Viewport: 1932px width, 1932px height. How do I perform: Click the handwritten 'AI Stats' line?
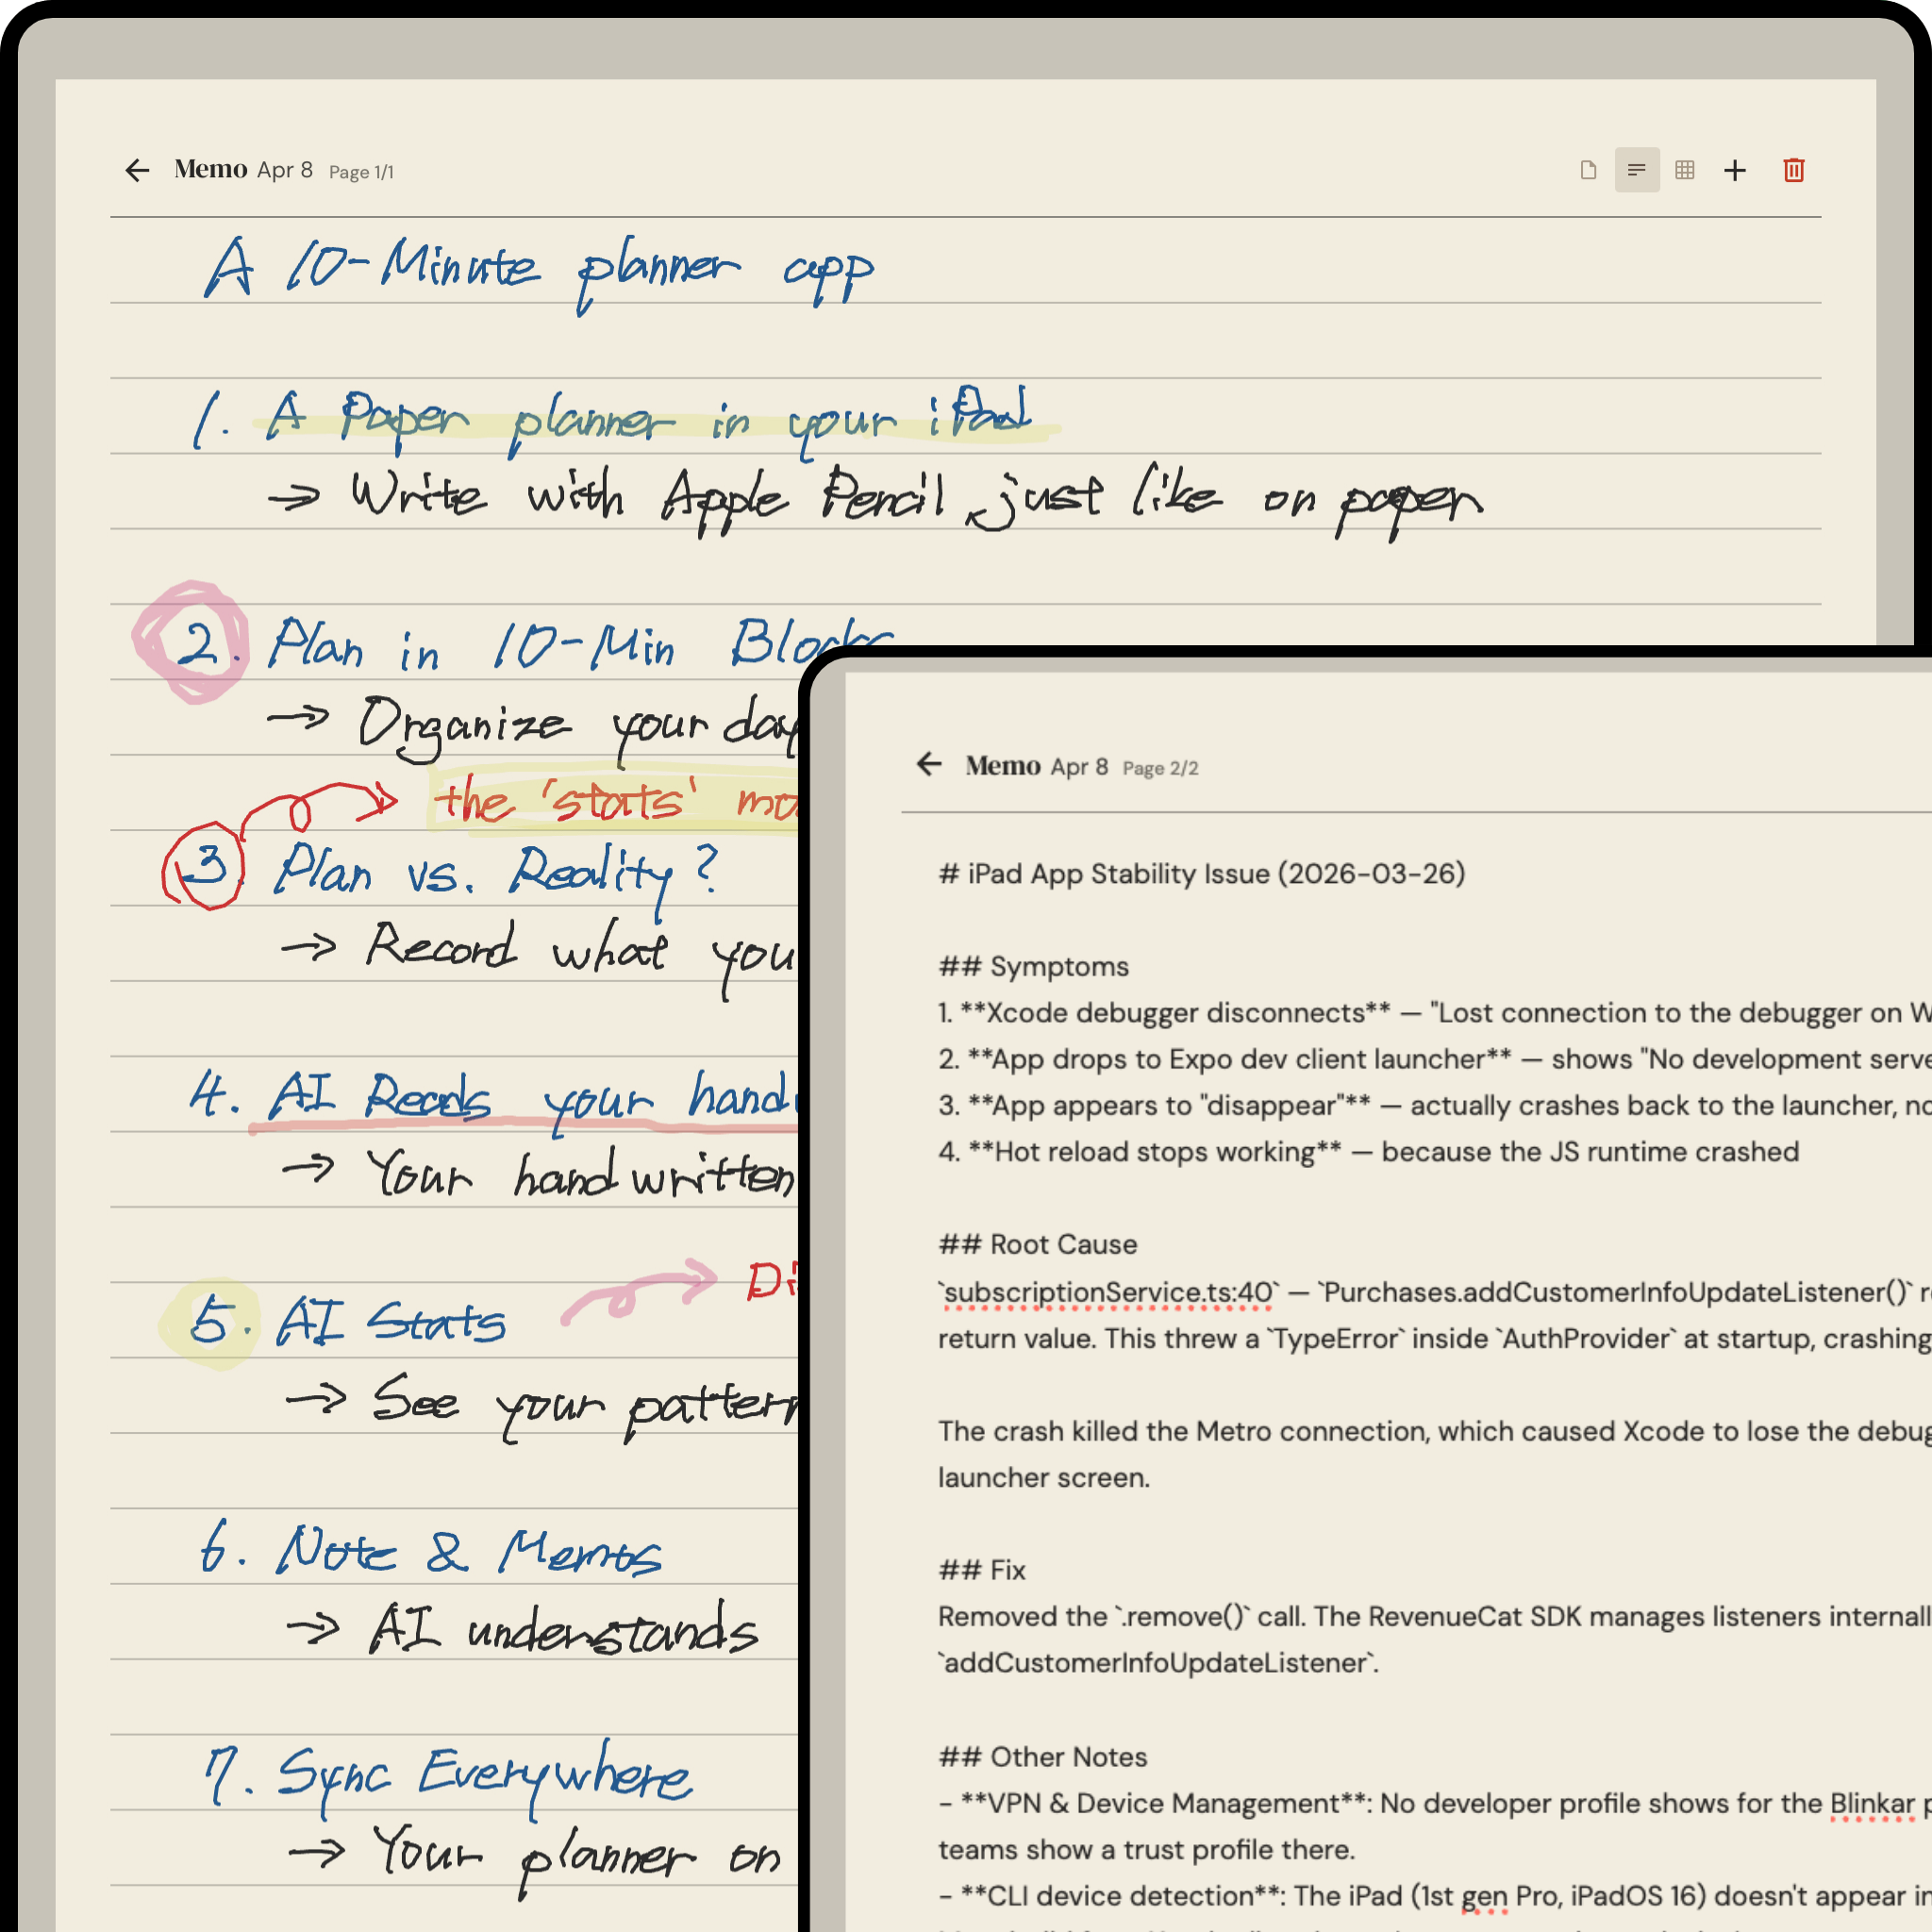(x=347, y=1321)
